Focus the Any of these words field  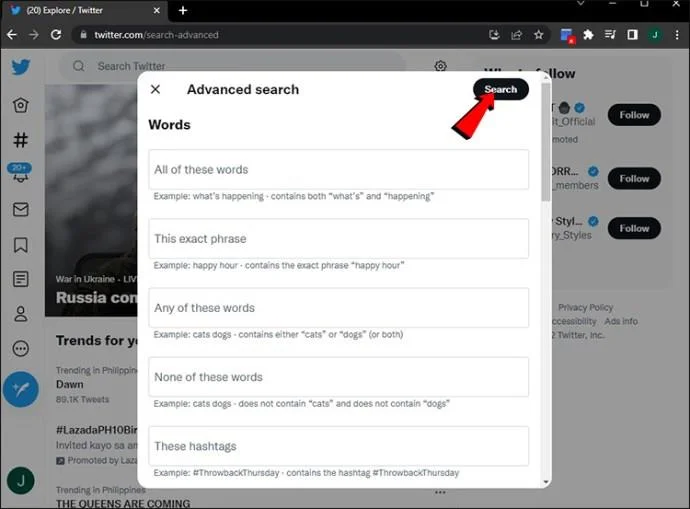tap(338, 308)
